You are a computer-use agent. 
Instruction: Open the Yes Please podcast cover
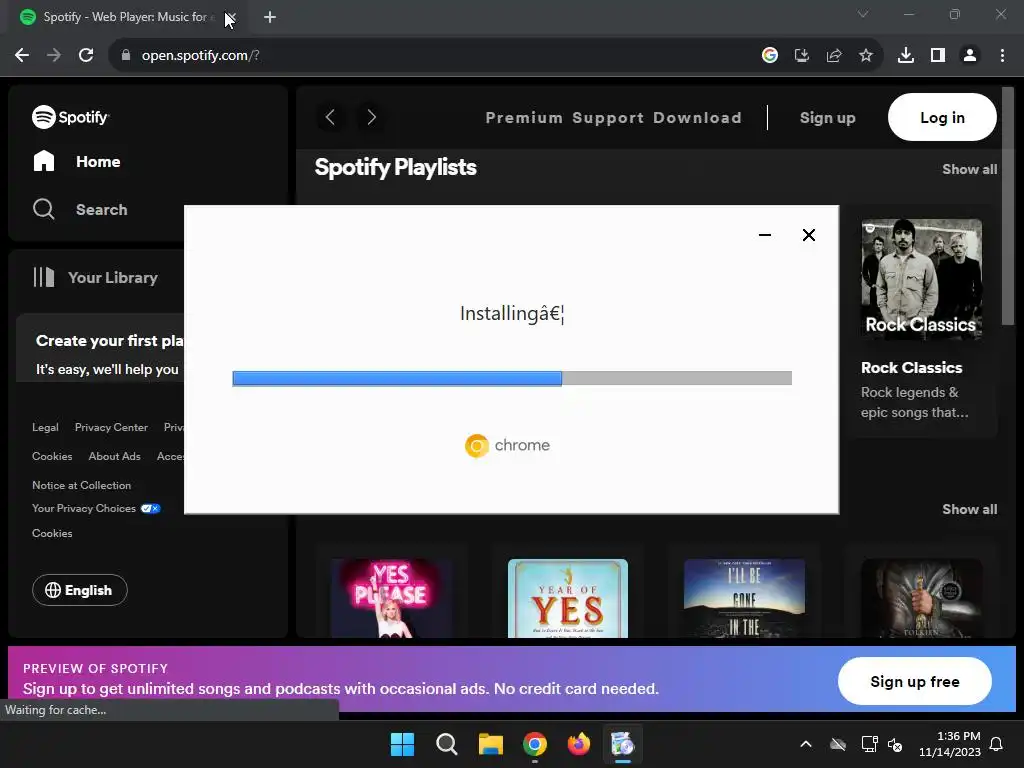tap(391, 598)
